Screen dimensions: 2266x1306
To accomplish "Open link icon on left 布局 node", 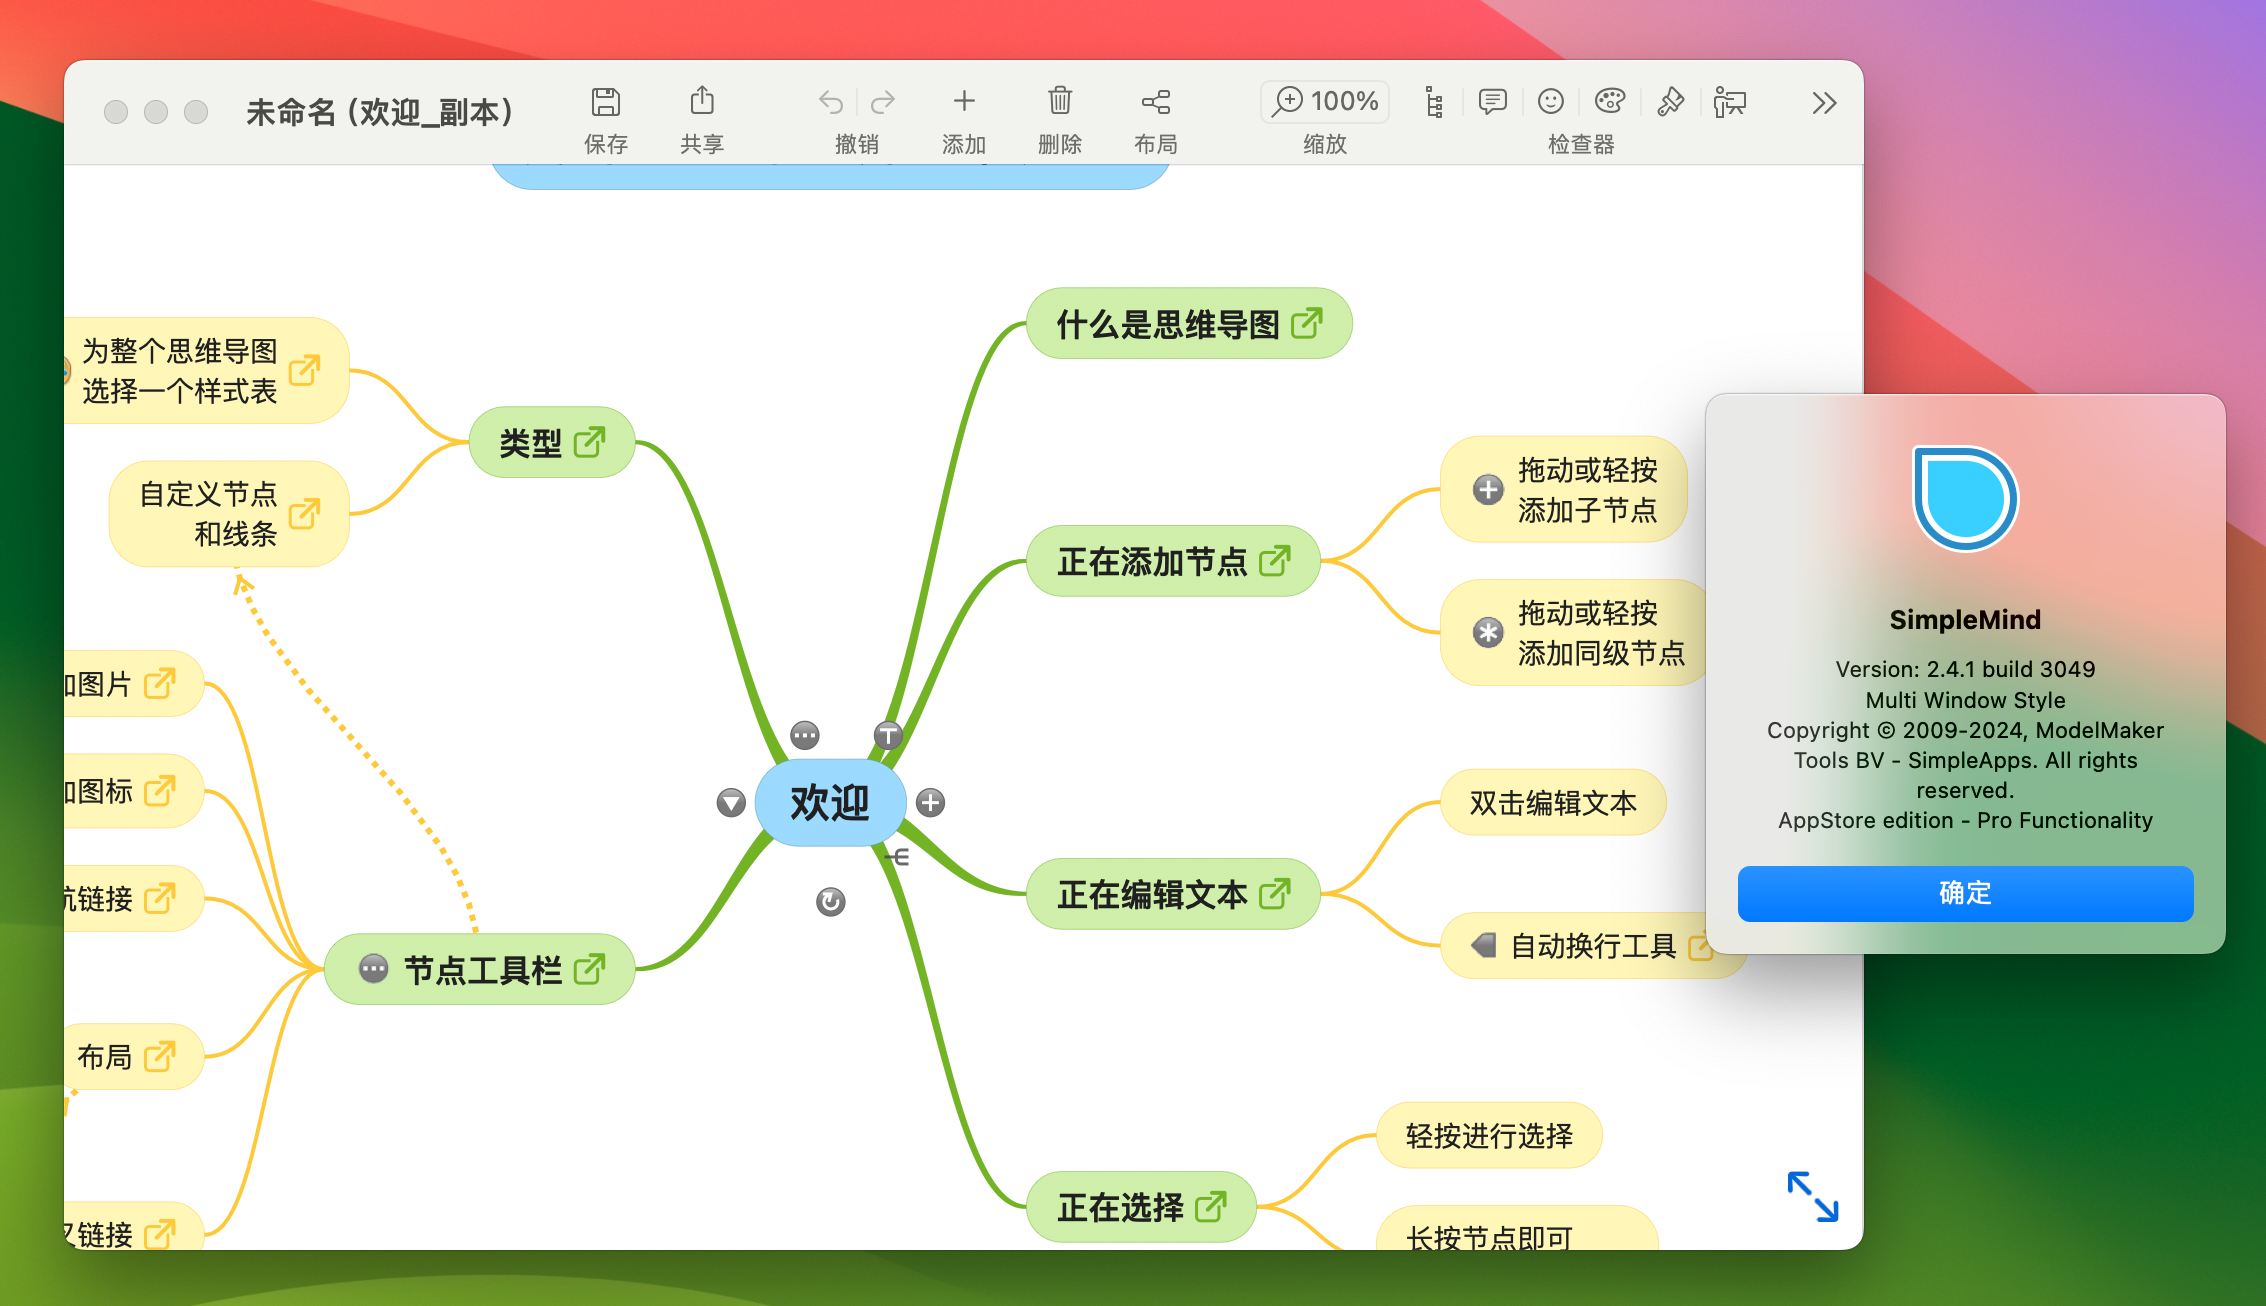I will coord(159,1056).
